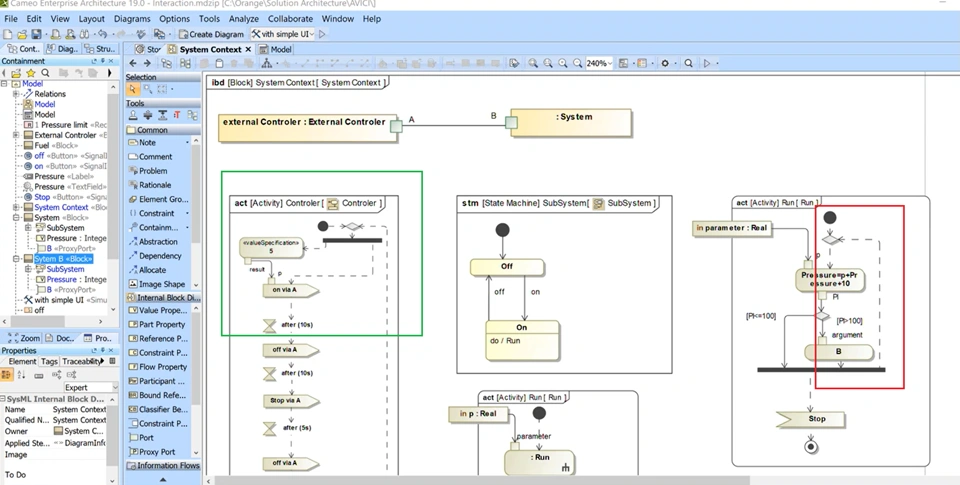960x485 pixels.
Task: Collapse the Sytem B block tree node
Action: [16, 259]
